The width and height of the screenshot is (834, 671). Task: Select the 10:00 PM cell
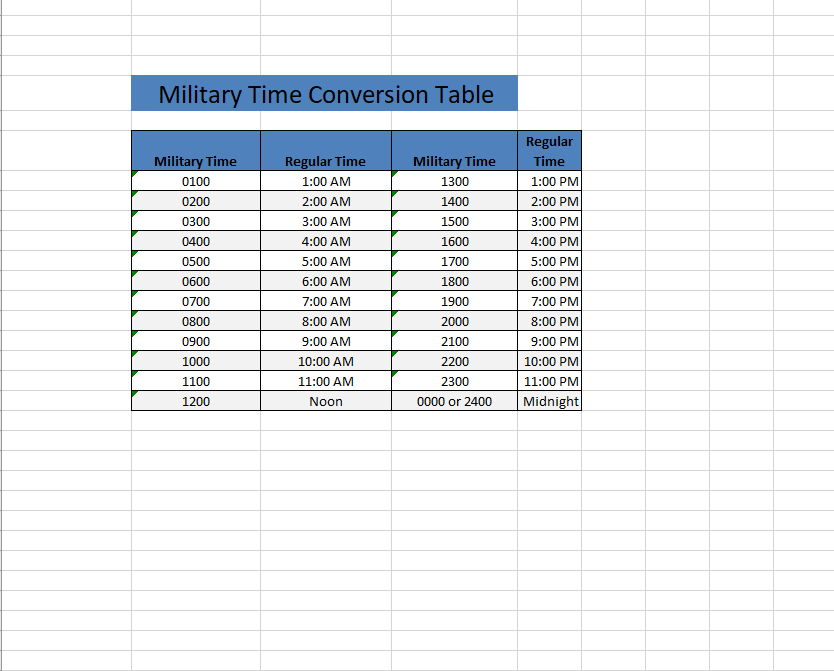pos(549,361)
